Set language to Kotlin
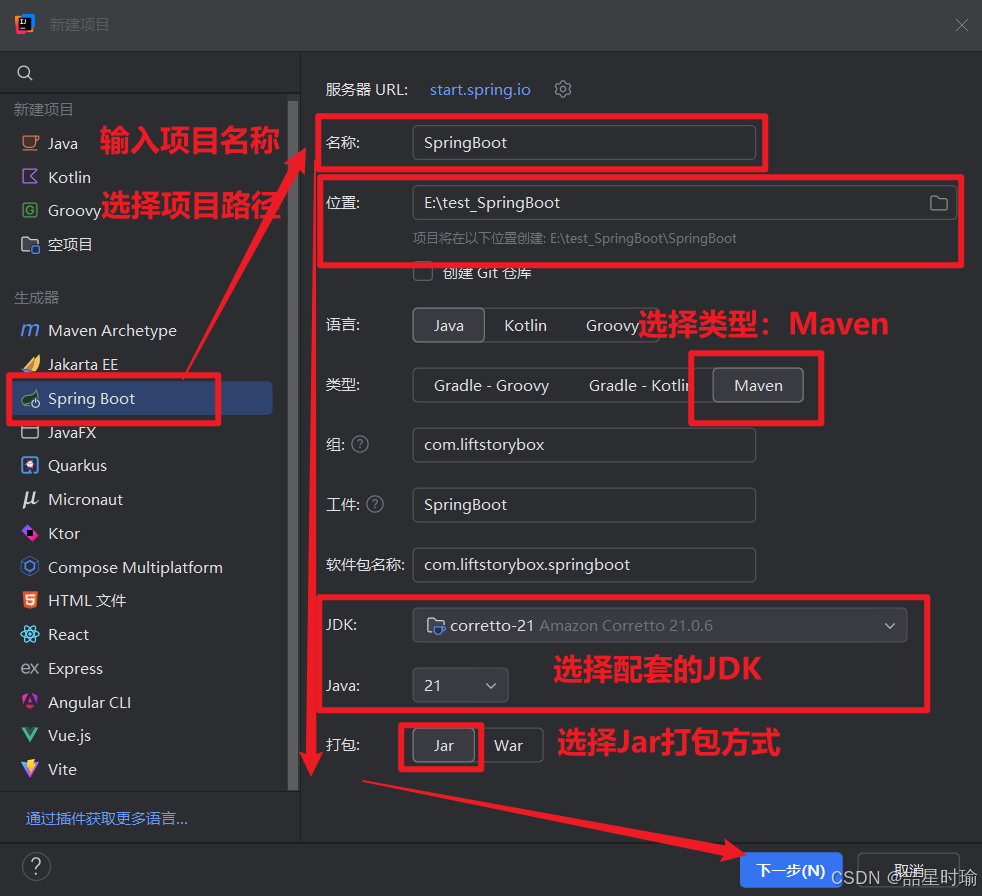 pos(525,326)
